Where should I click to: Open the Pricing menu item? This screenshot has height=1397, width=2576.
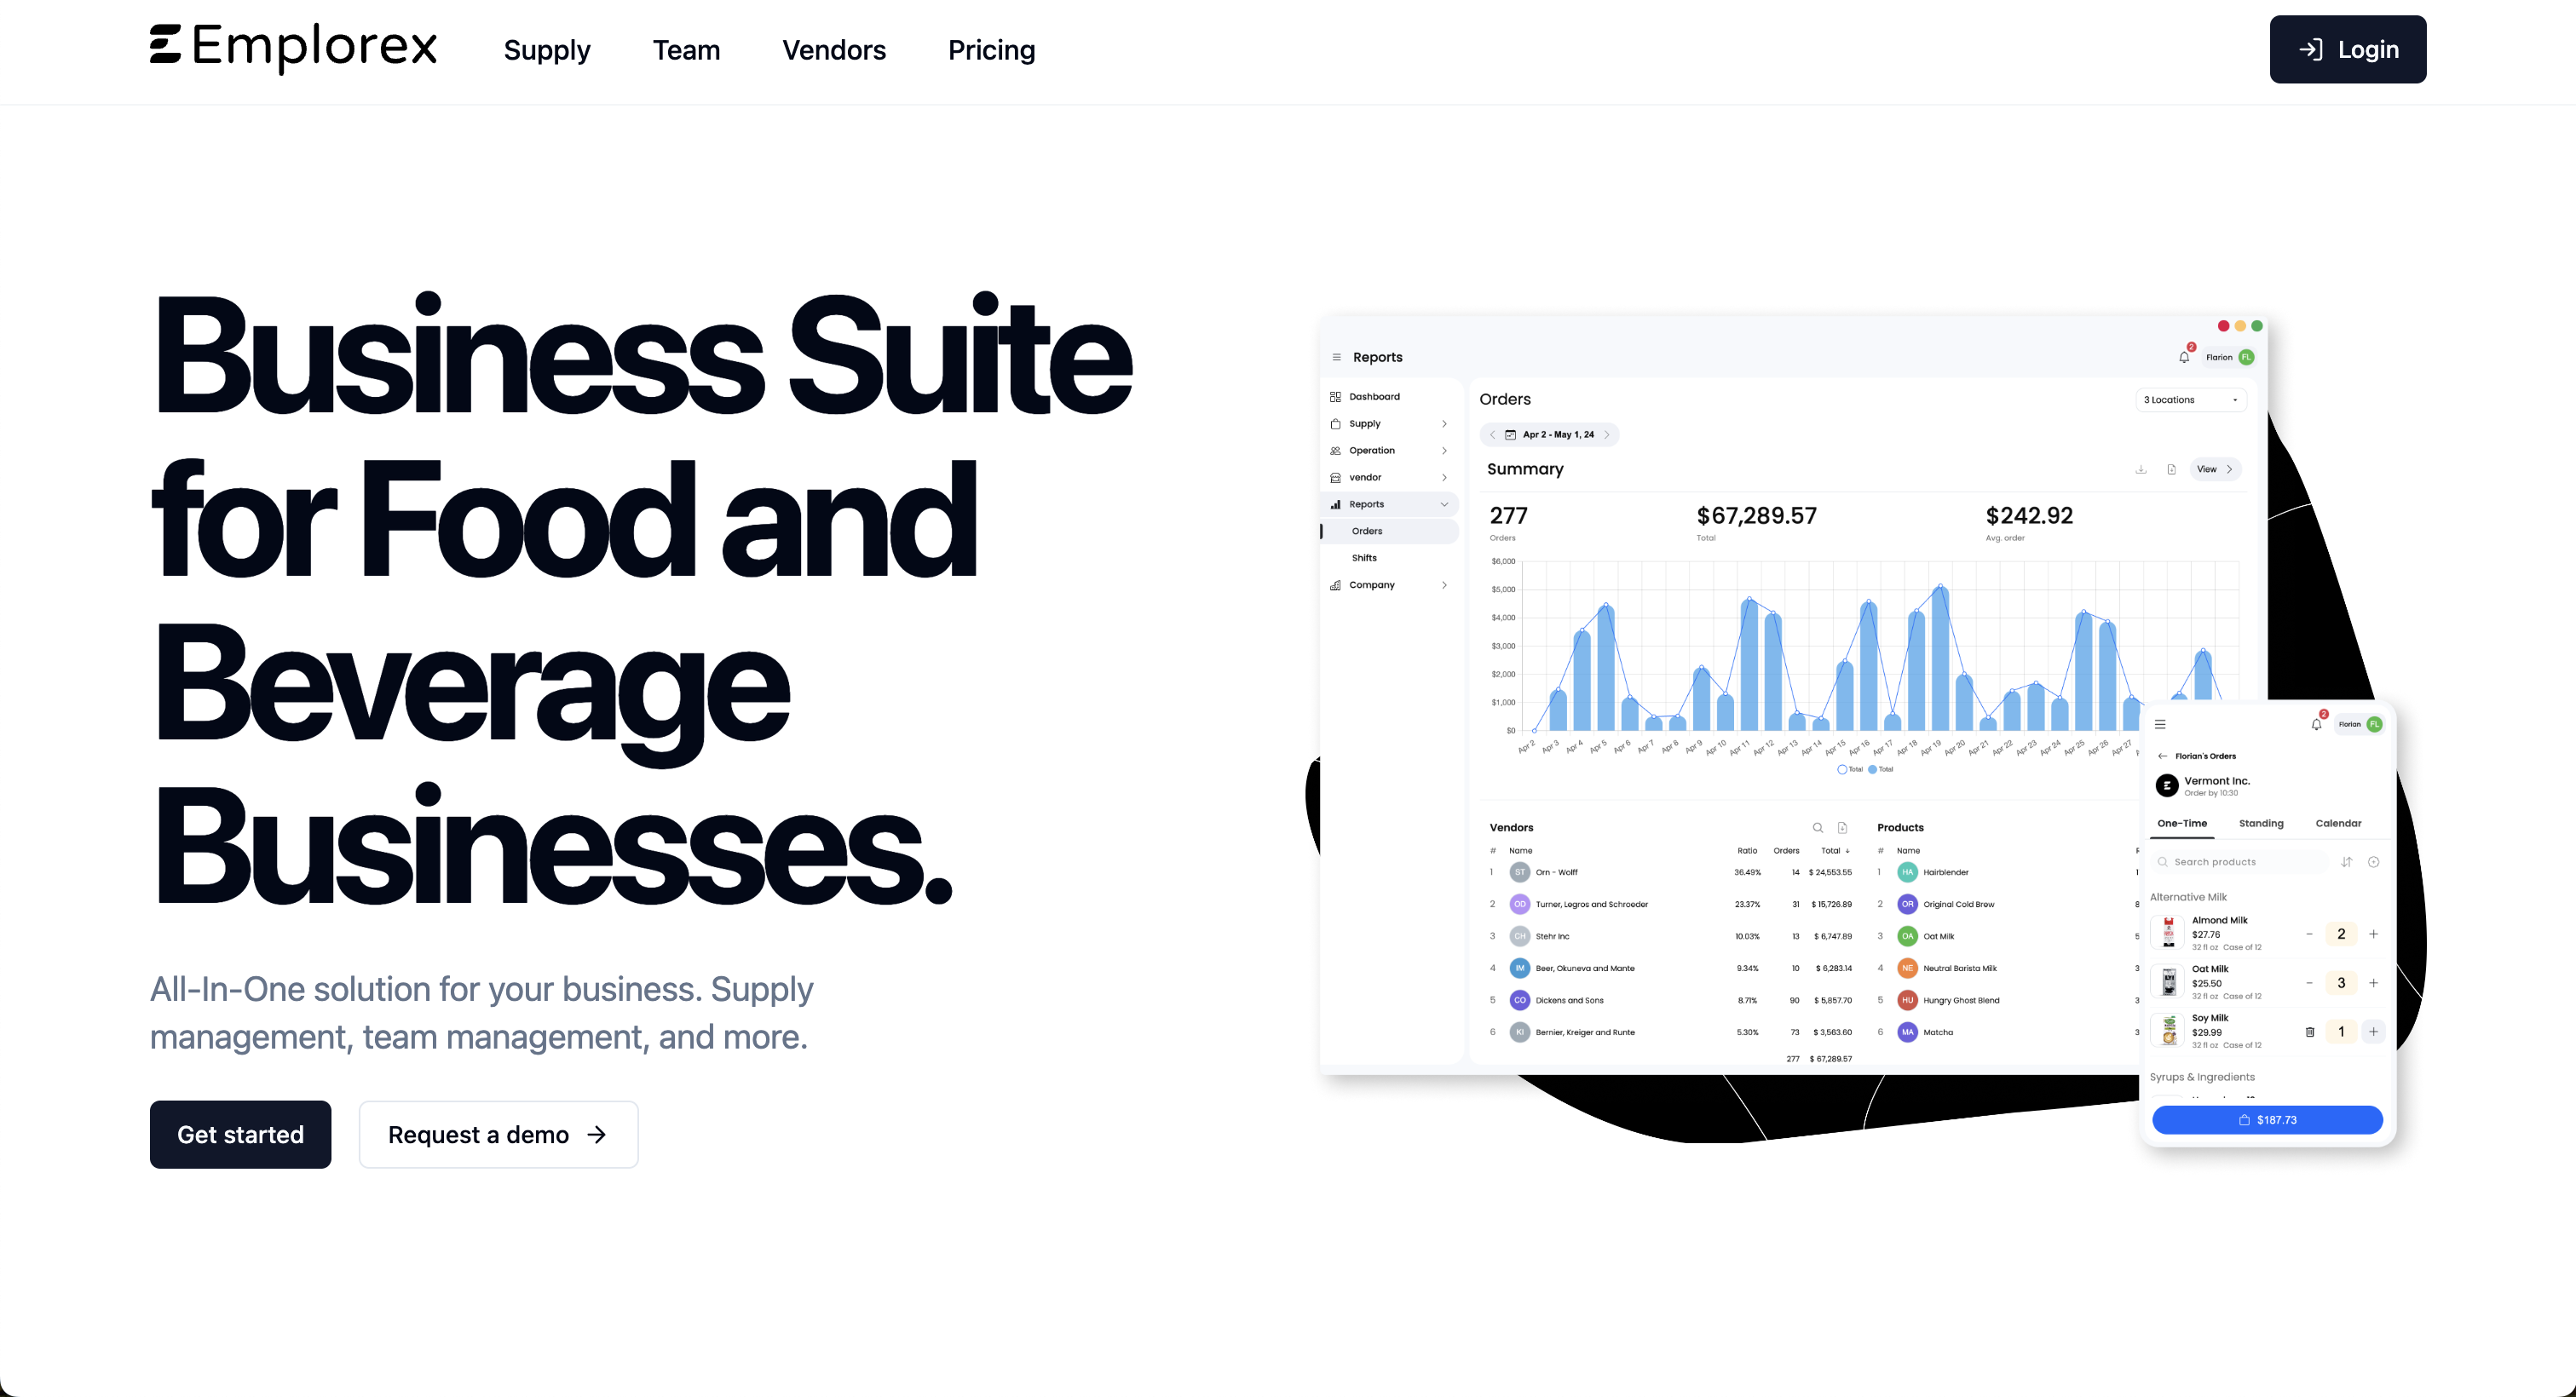pos(991,50)
